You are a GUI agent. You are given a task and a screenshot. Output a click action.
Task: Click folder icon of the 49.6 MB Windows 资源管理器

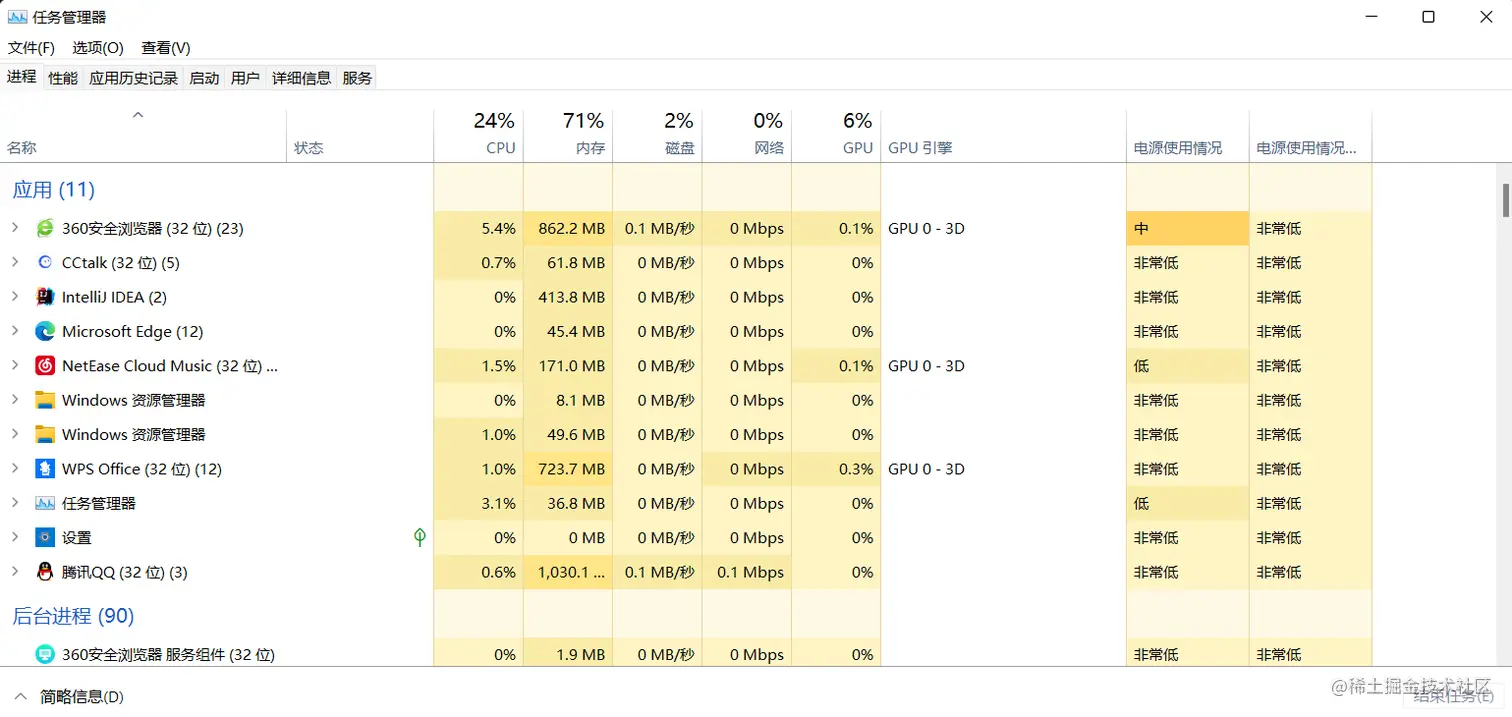click(x=45, y=434)
